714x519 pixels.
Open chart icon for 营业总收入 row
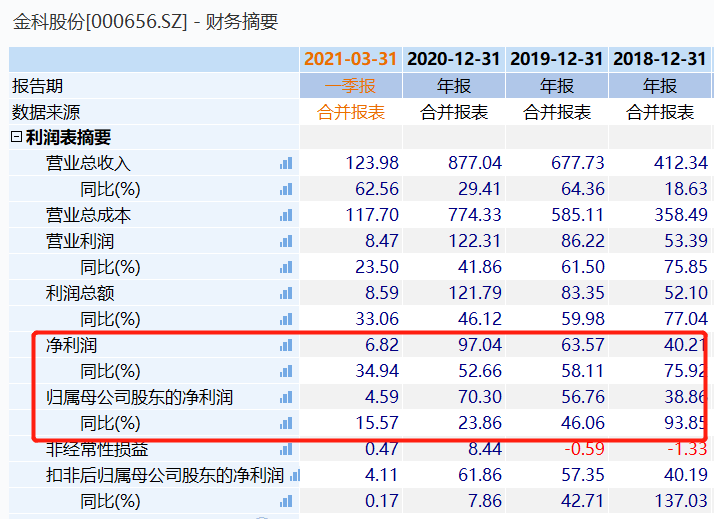[286, 163]
